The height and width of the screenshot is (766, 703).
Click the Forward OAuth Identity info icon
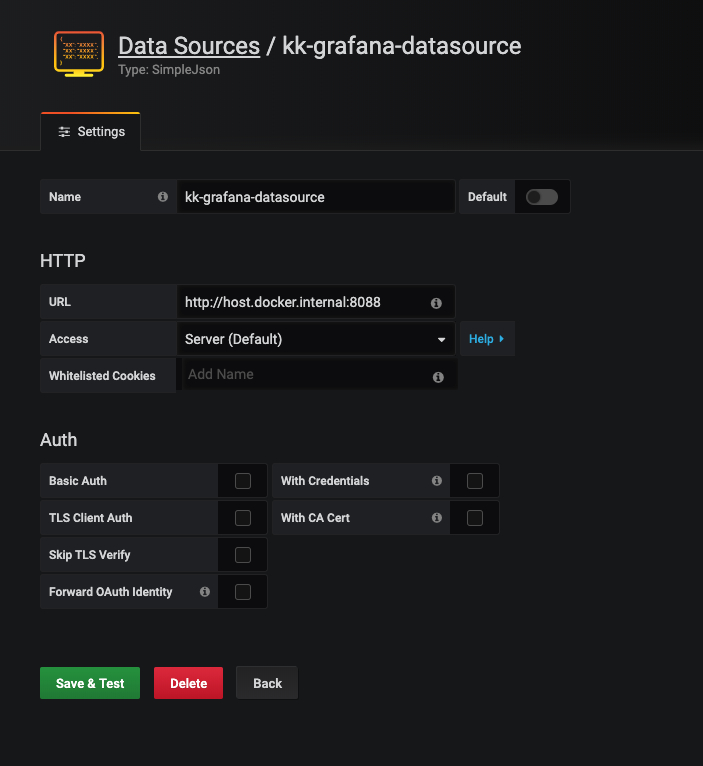tap(205, 592)
